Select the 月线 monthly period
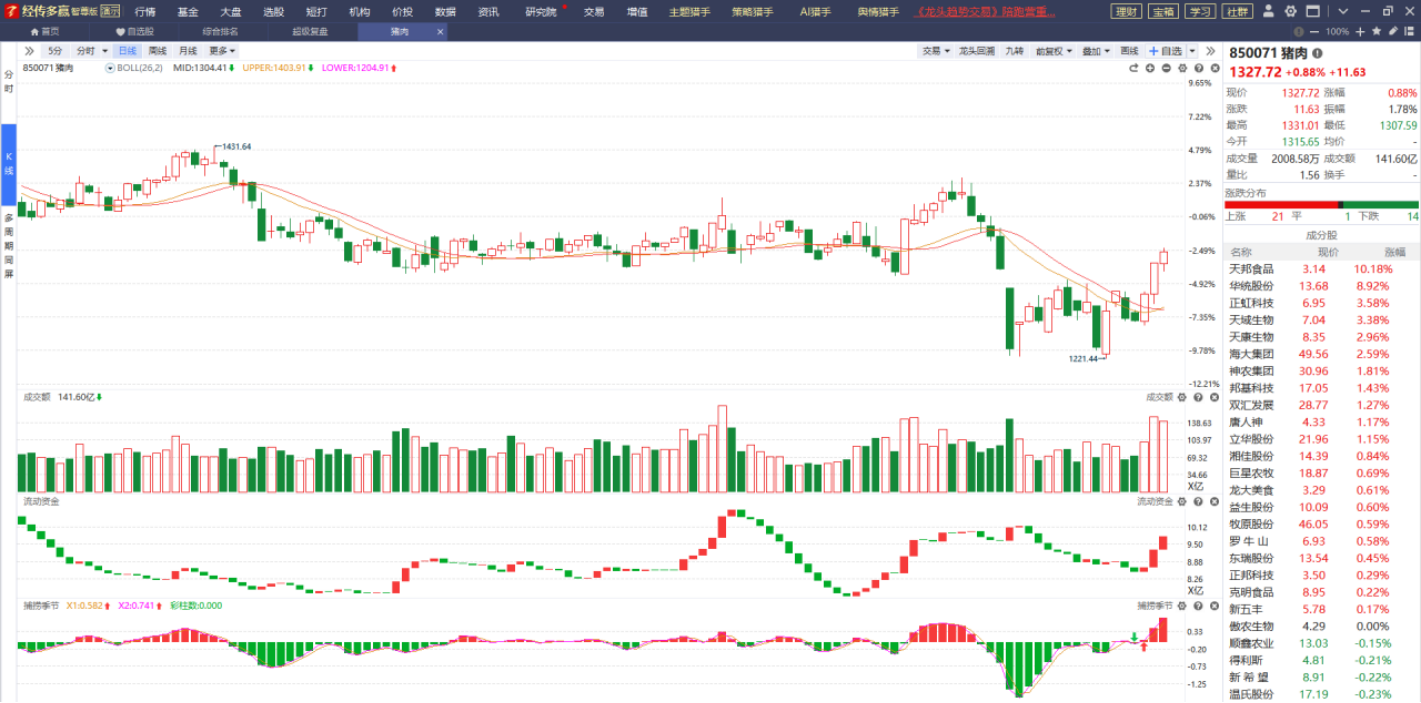The width and height of the screenshot is (1421, 703). [x=188, y=50]
